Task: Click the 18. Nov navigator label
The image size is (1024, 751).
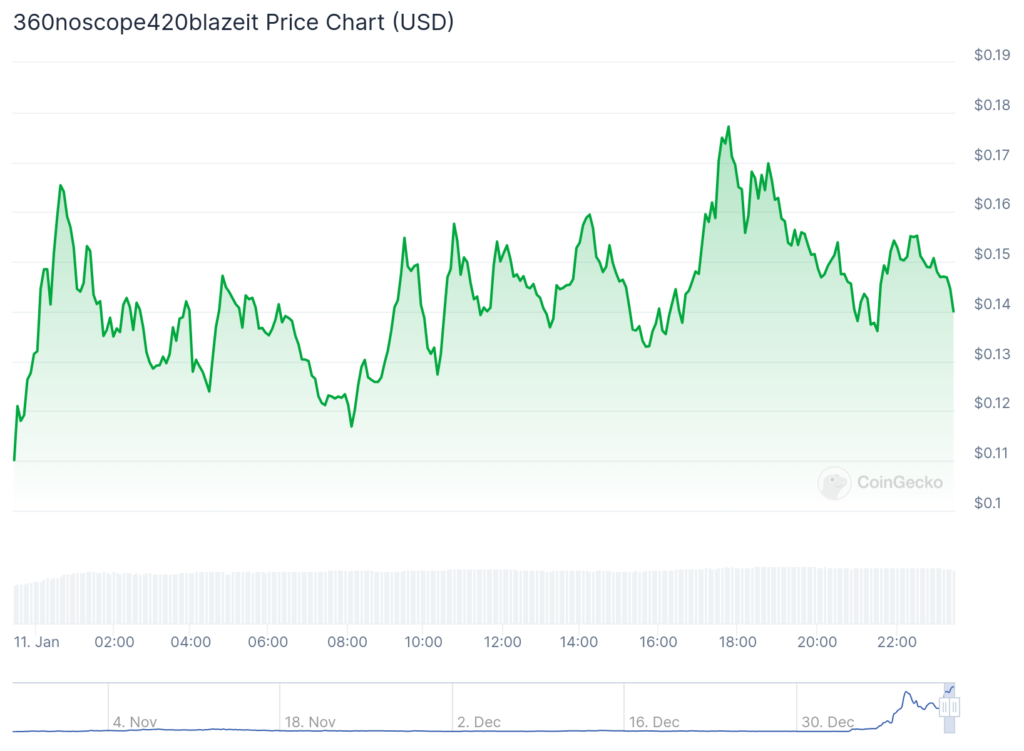Action: (x=310, y=722)
